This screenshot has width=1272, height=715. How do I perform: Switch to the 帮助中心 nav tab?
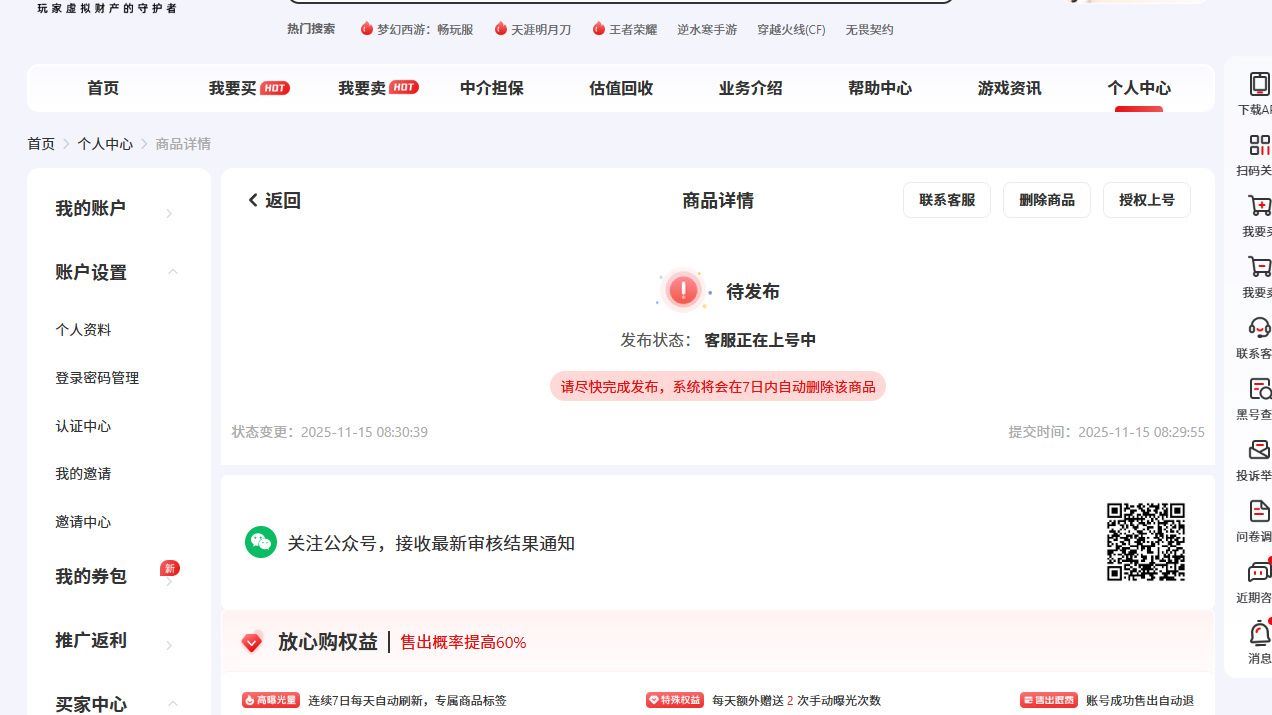click(x=879, y=88)
